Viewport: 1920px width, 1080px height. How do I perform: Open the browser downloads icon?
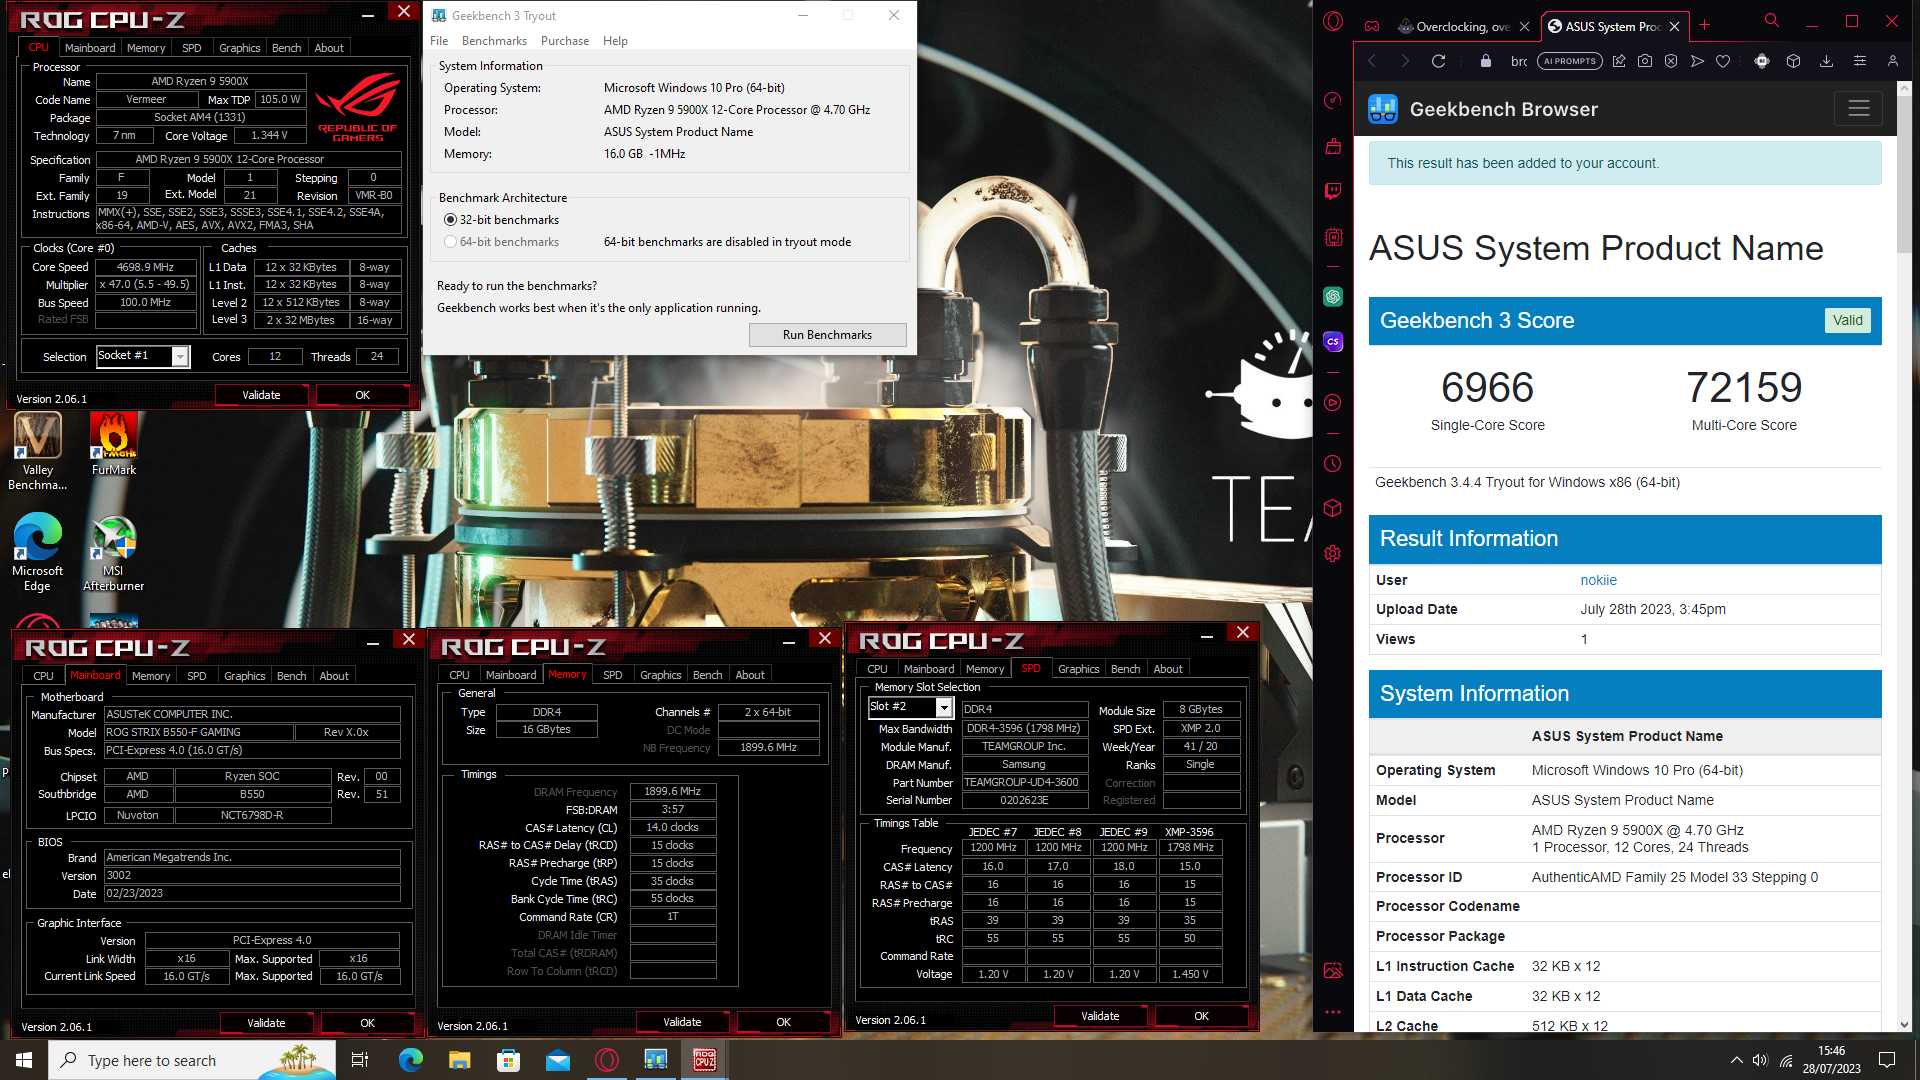click(x=1826, y=61)
